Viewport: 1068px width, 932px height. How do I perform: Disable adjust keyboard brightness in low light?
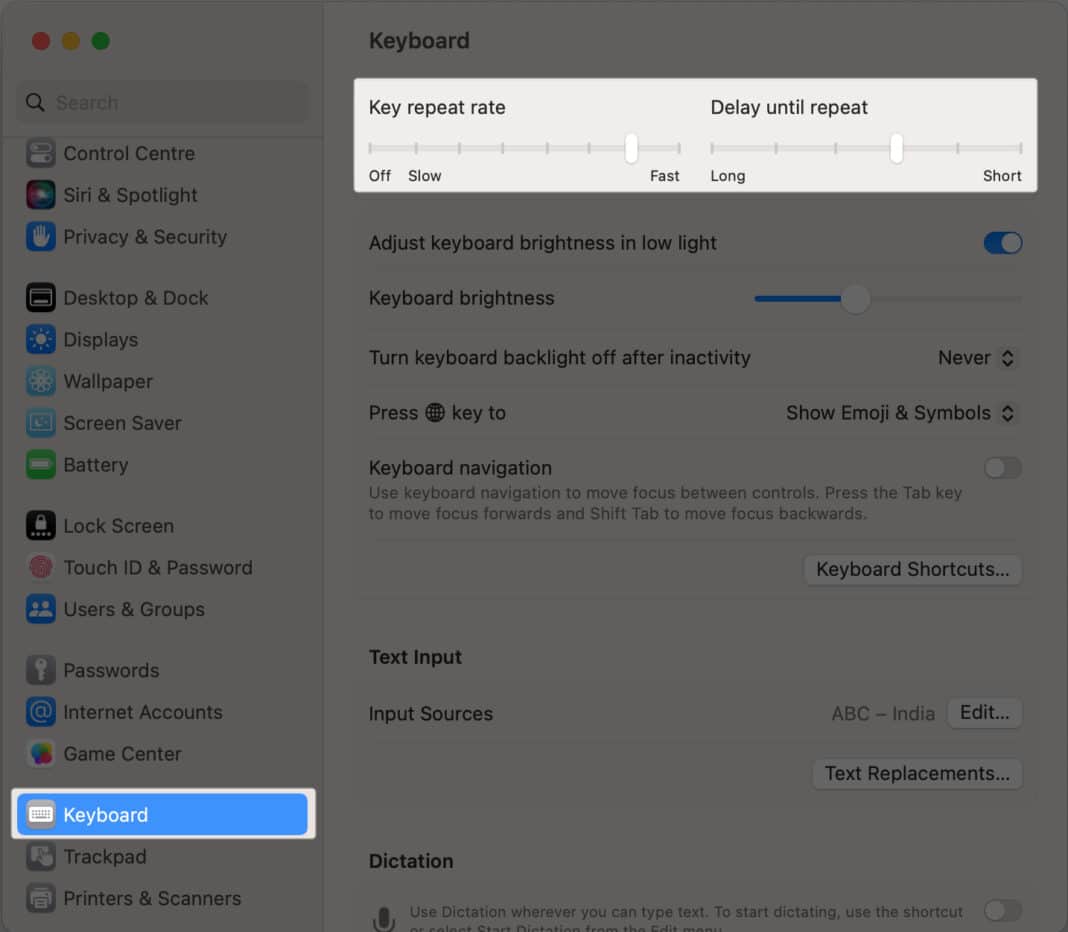pyautogui.click(x=1002, y=243)
